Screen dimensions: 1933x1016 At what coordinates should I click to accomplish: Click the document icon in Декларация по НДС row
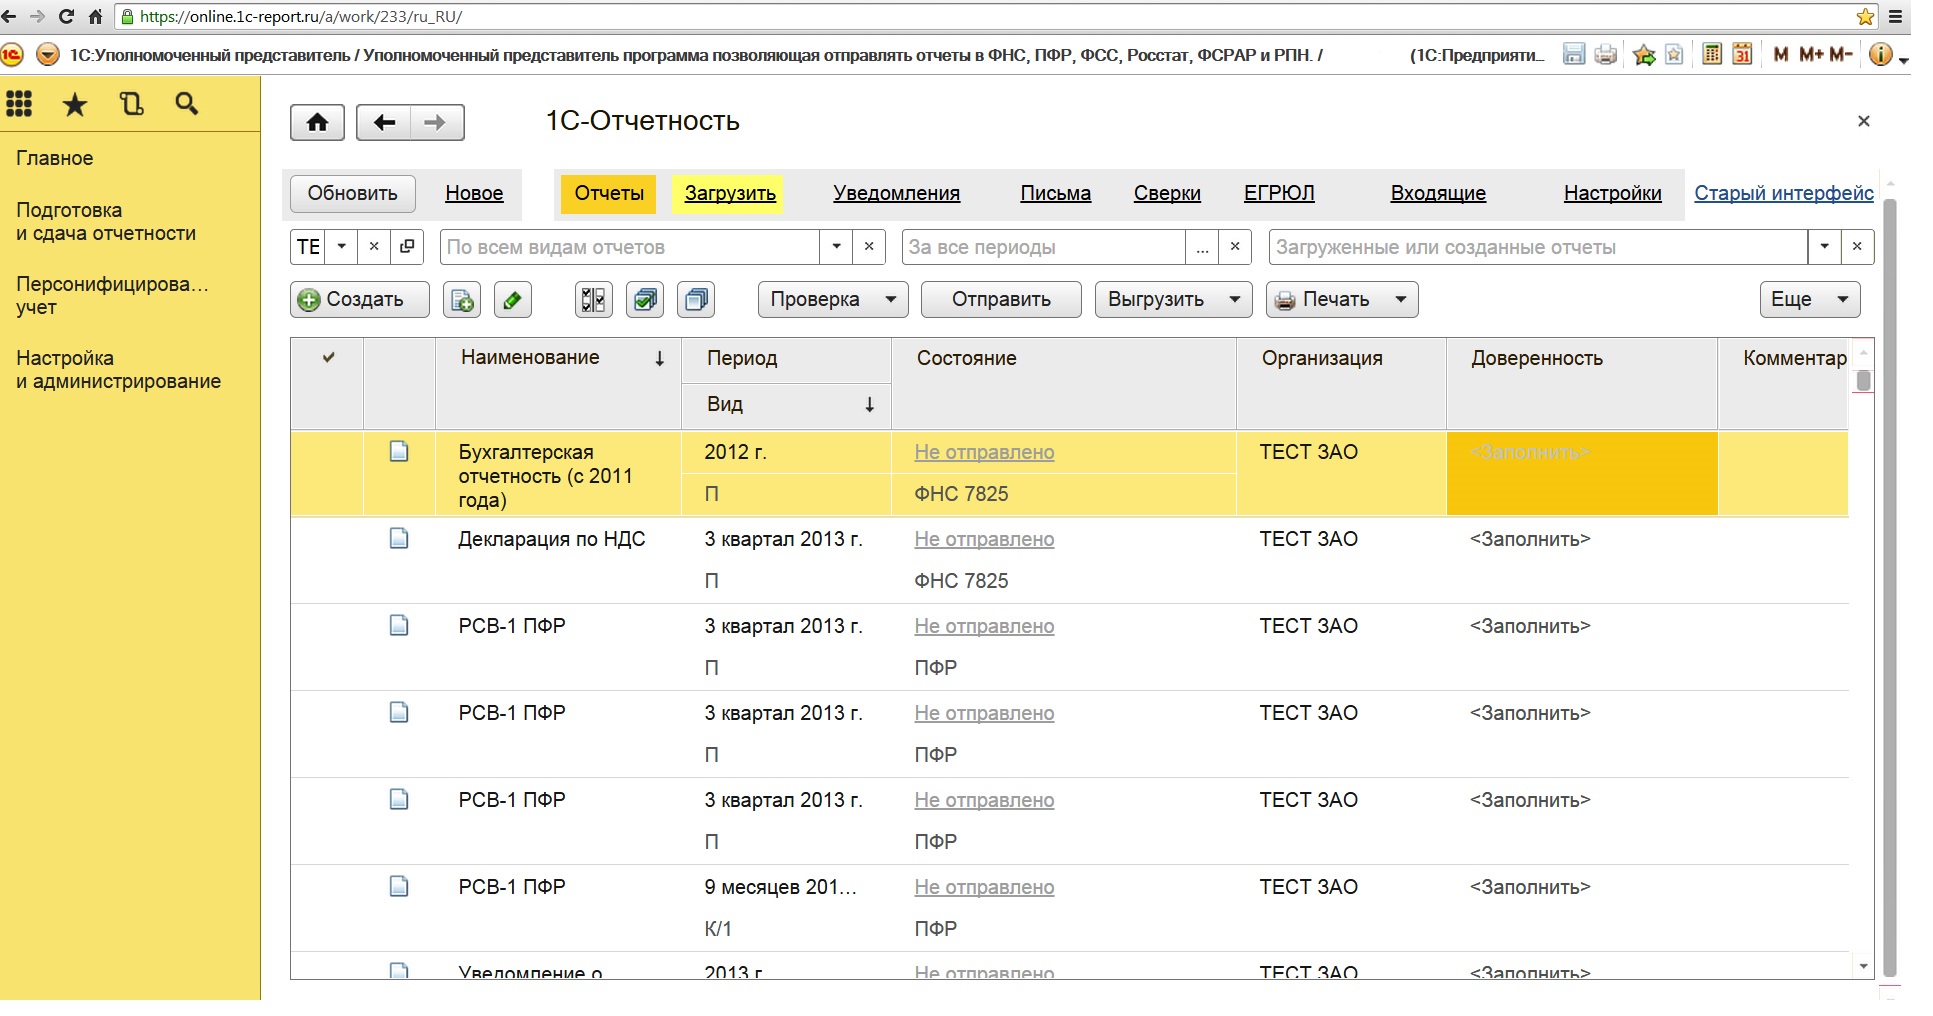point(399,539)
